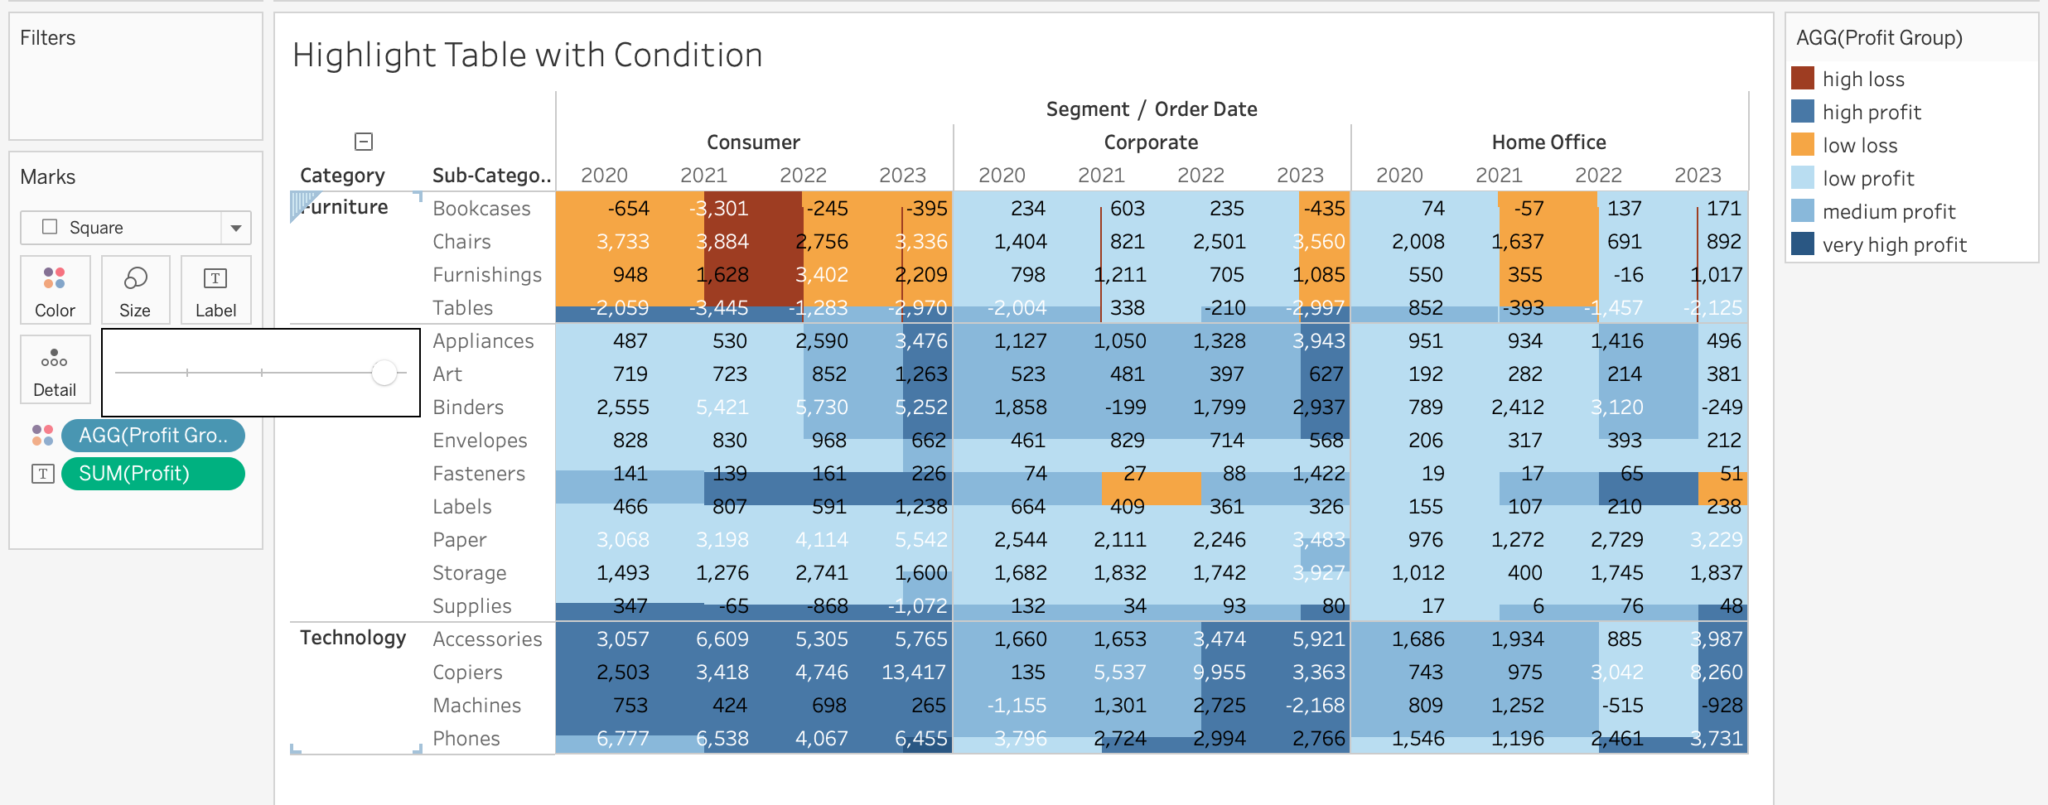This screenshot has width=2048, height=805.
Task: Select the Consumer segment header
Action: [752, 142]
